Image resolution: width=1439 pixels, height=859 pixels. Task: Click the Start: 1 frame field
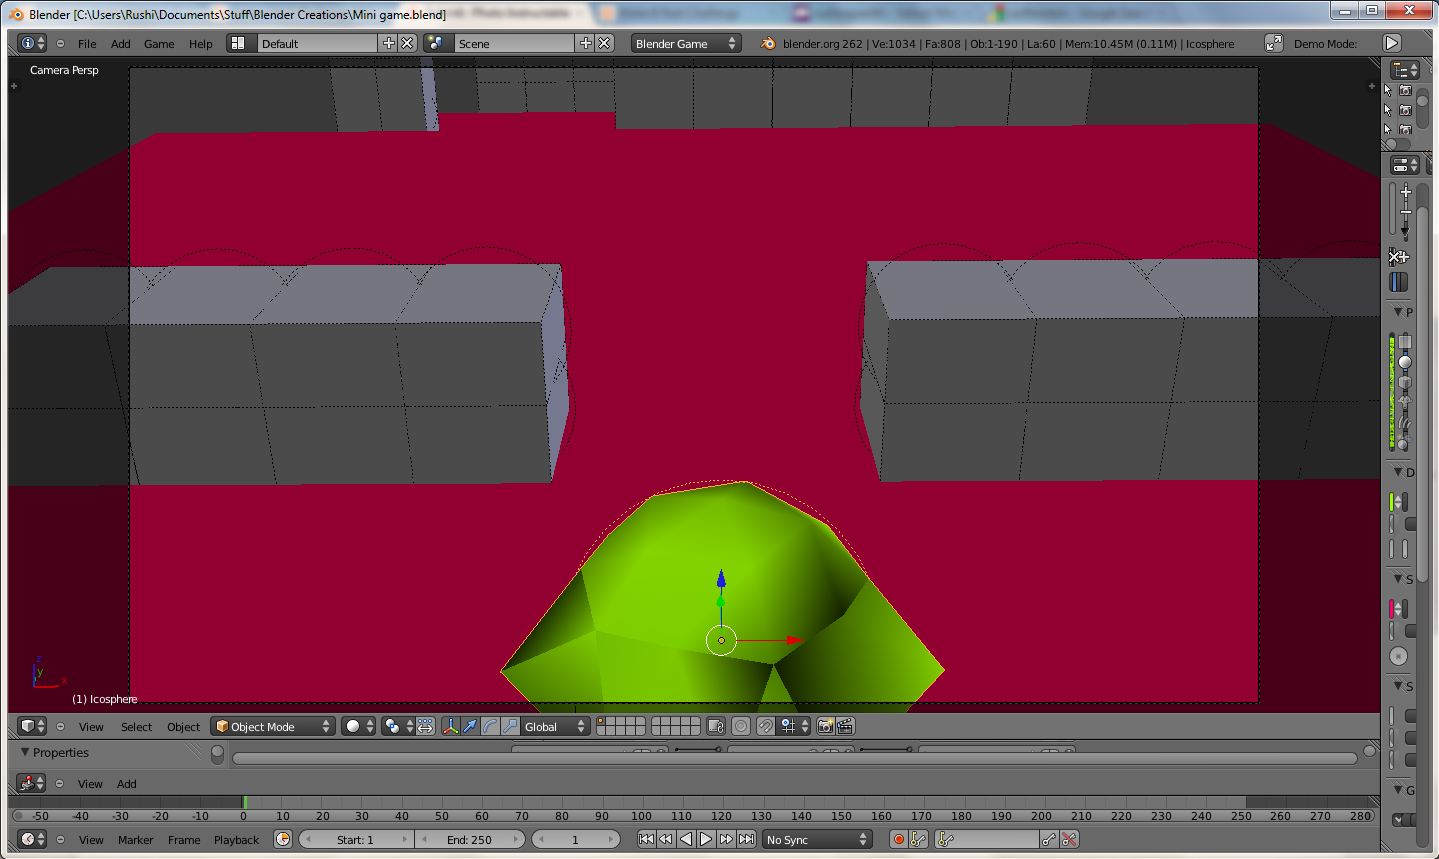357,839
